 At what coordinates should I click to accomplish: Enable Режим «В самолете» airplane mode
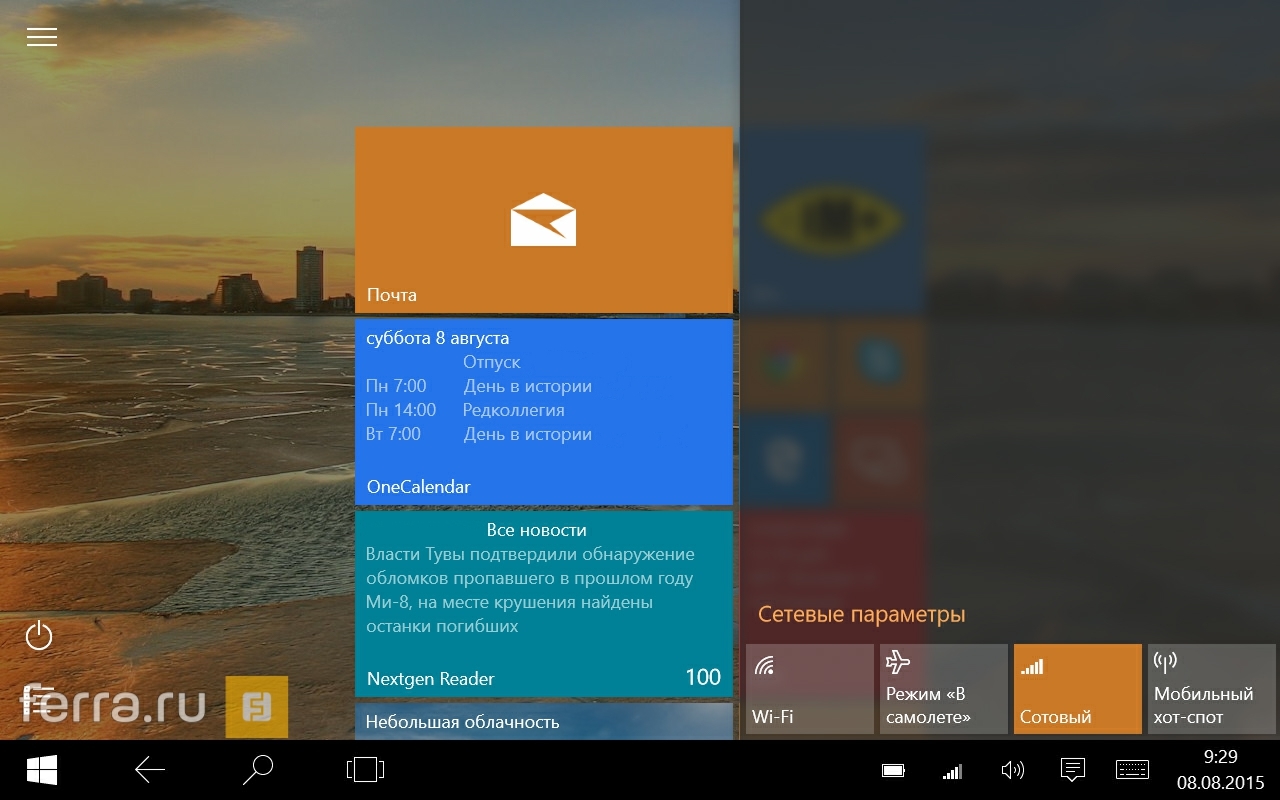coord(944,688)
